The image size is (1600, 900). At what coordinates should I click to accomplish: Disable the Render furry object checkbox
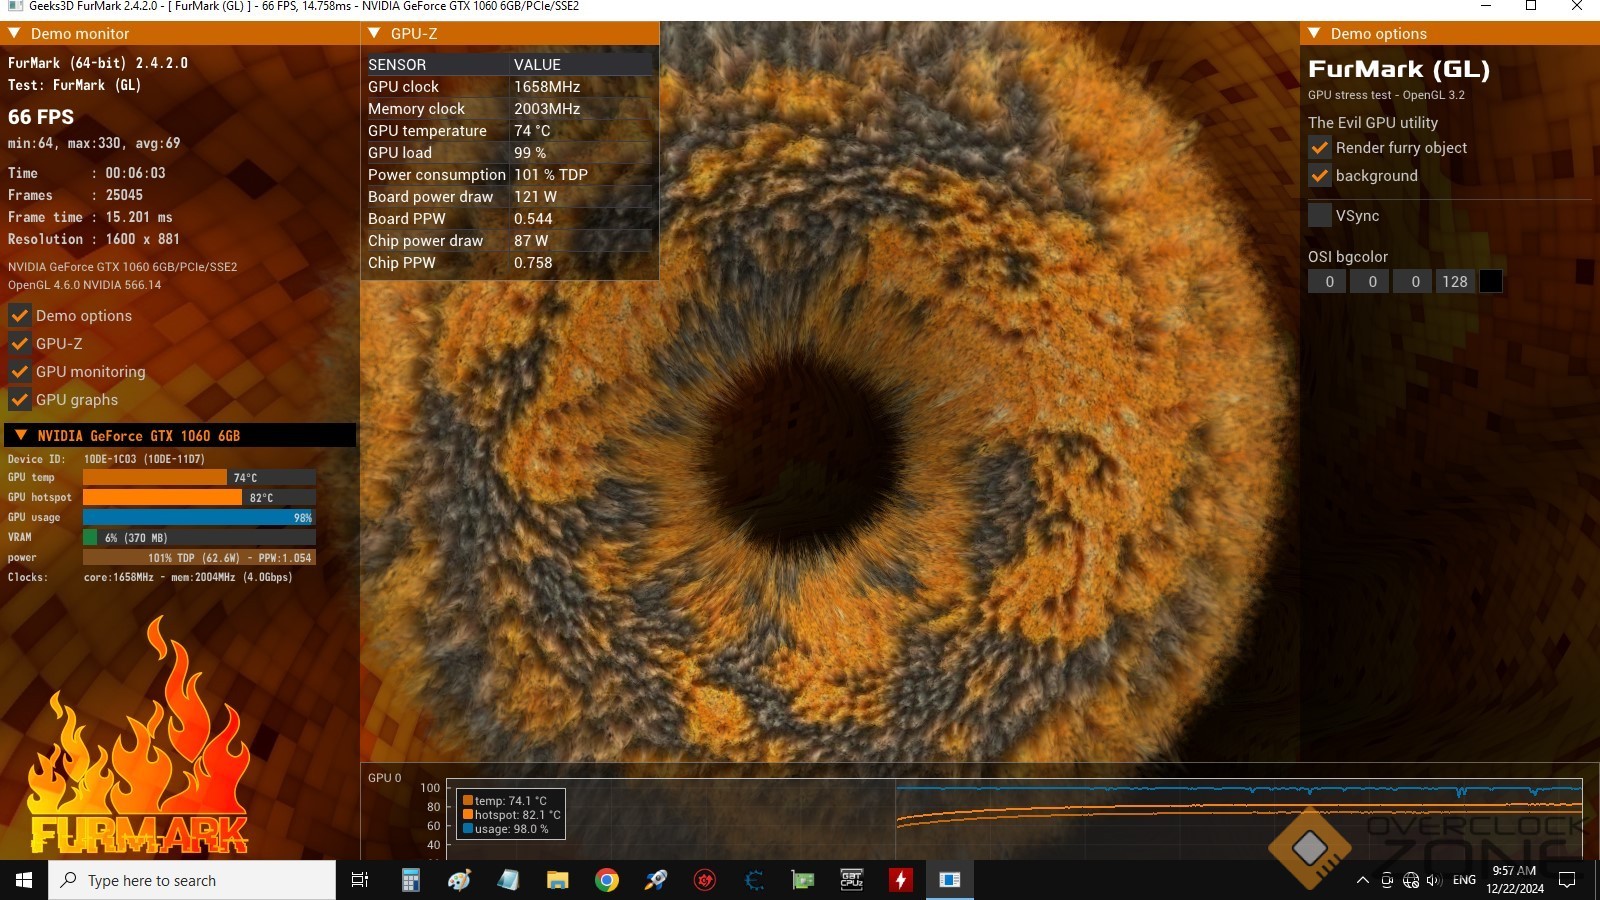click(x=1320, y=148)
